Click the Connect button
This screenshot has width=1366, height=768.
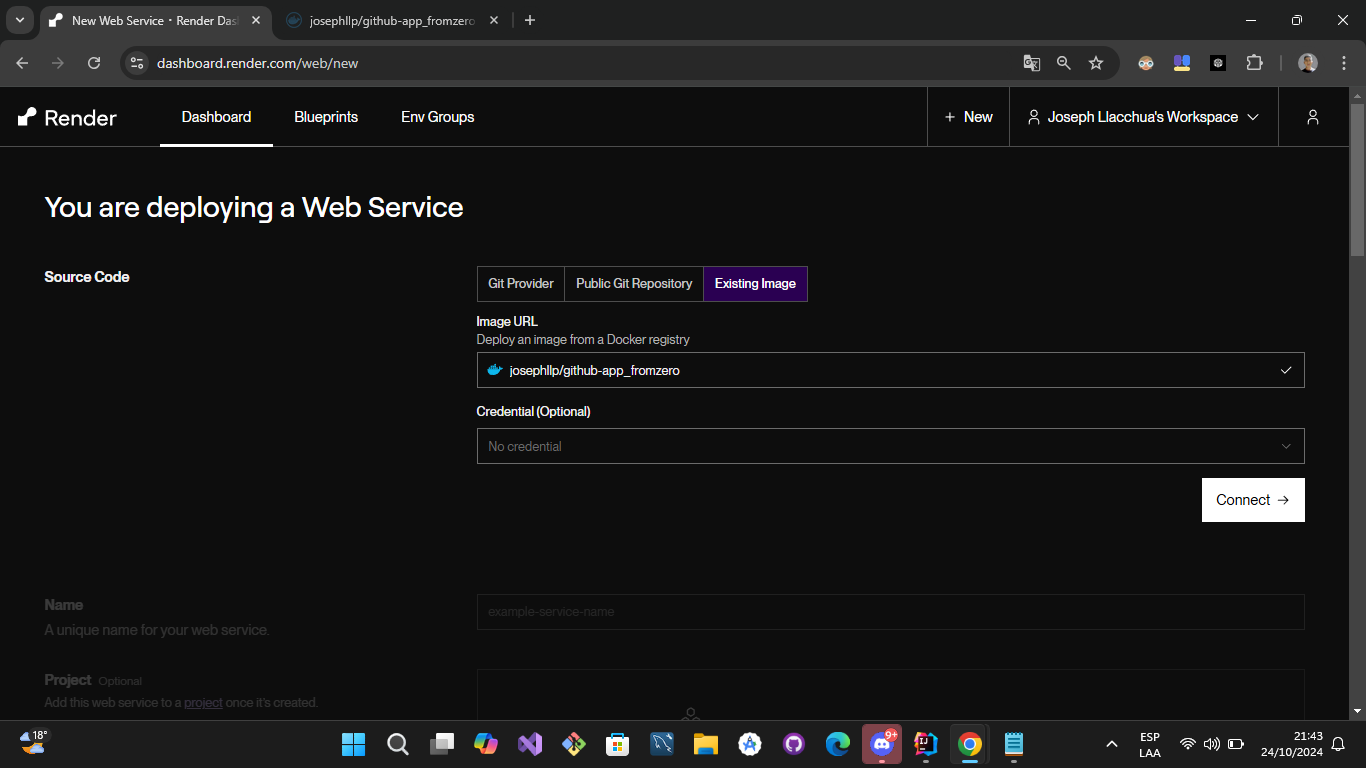coord(1253,500)
